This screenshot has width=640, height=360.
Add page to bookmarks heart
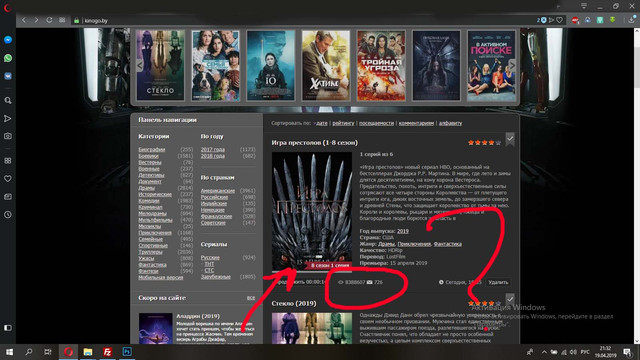click(x=560, y=20)
